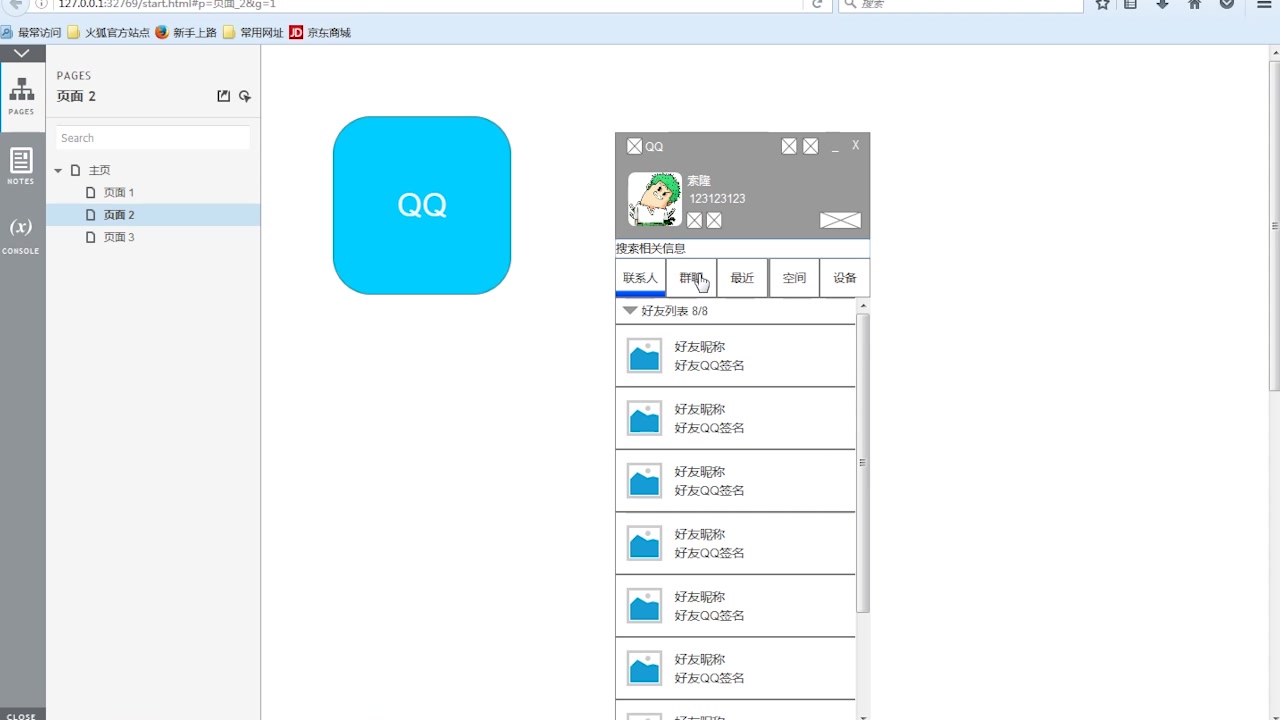
Task: Click 好友昵称 in the first friend row
Action: tap(700, 347)
